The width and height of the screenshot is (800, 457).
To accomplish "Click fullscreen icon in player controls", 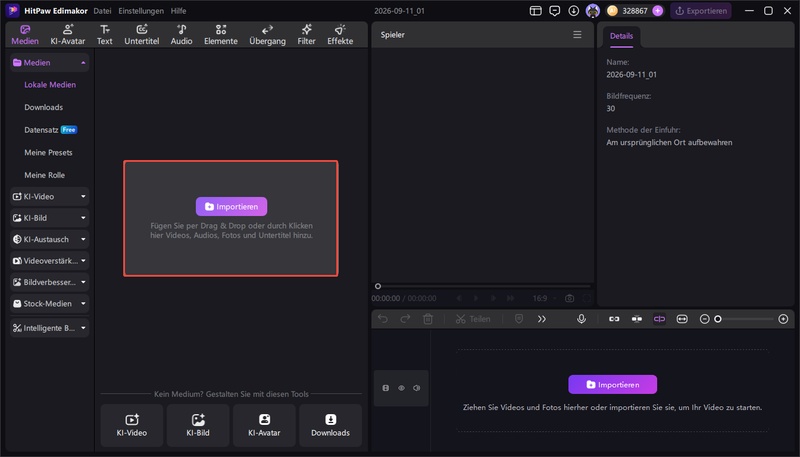I will tap(587, 298).
